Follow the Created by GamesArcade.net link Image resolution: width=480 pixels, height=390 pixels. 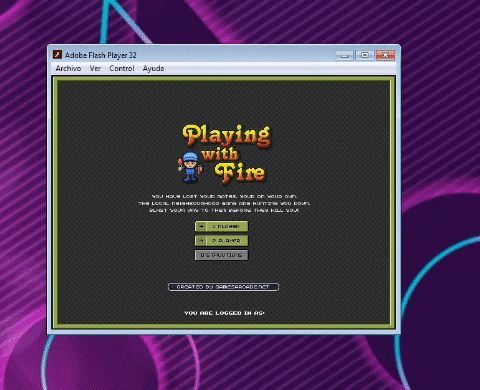click(x=223, y=287)
